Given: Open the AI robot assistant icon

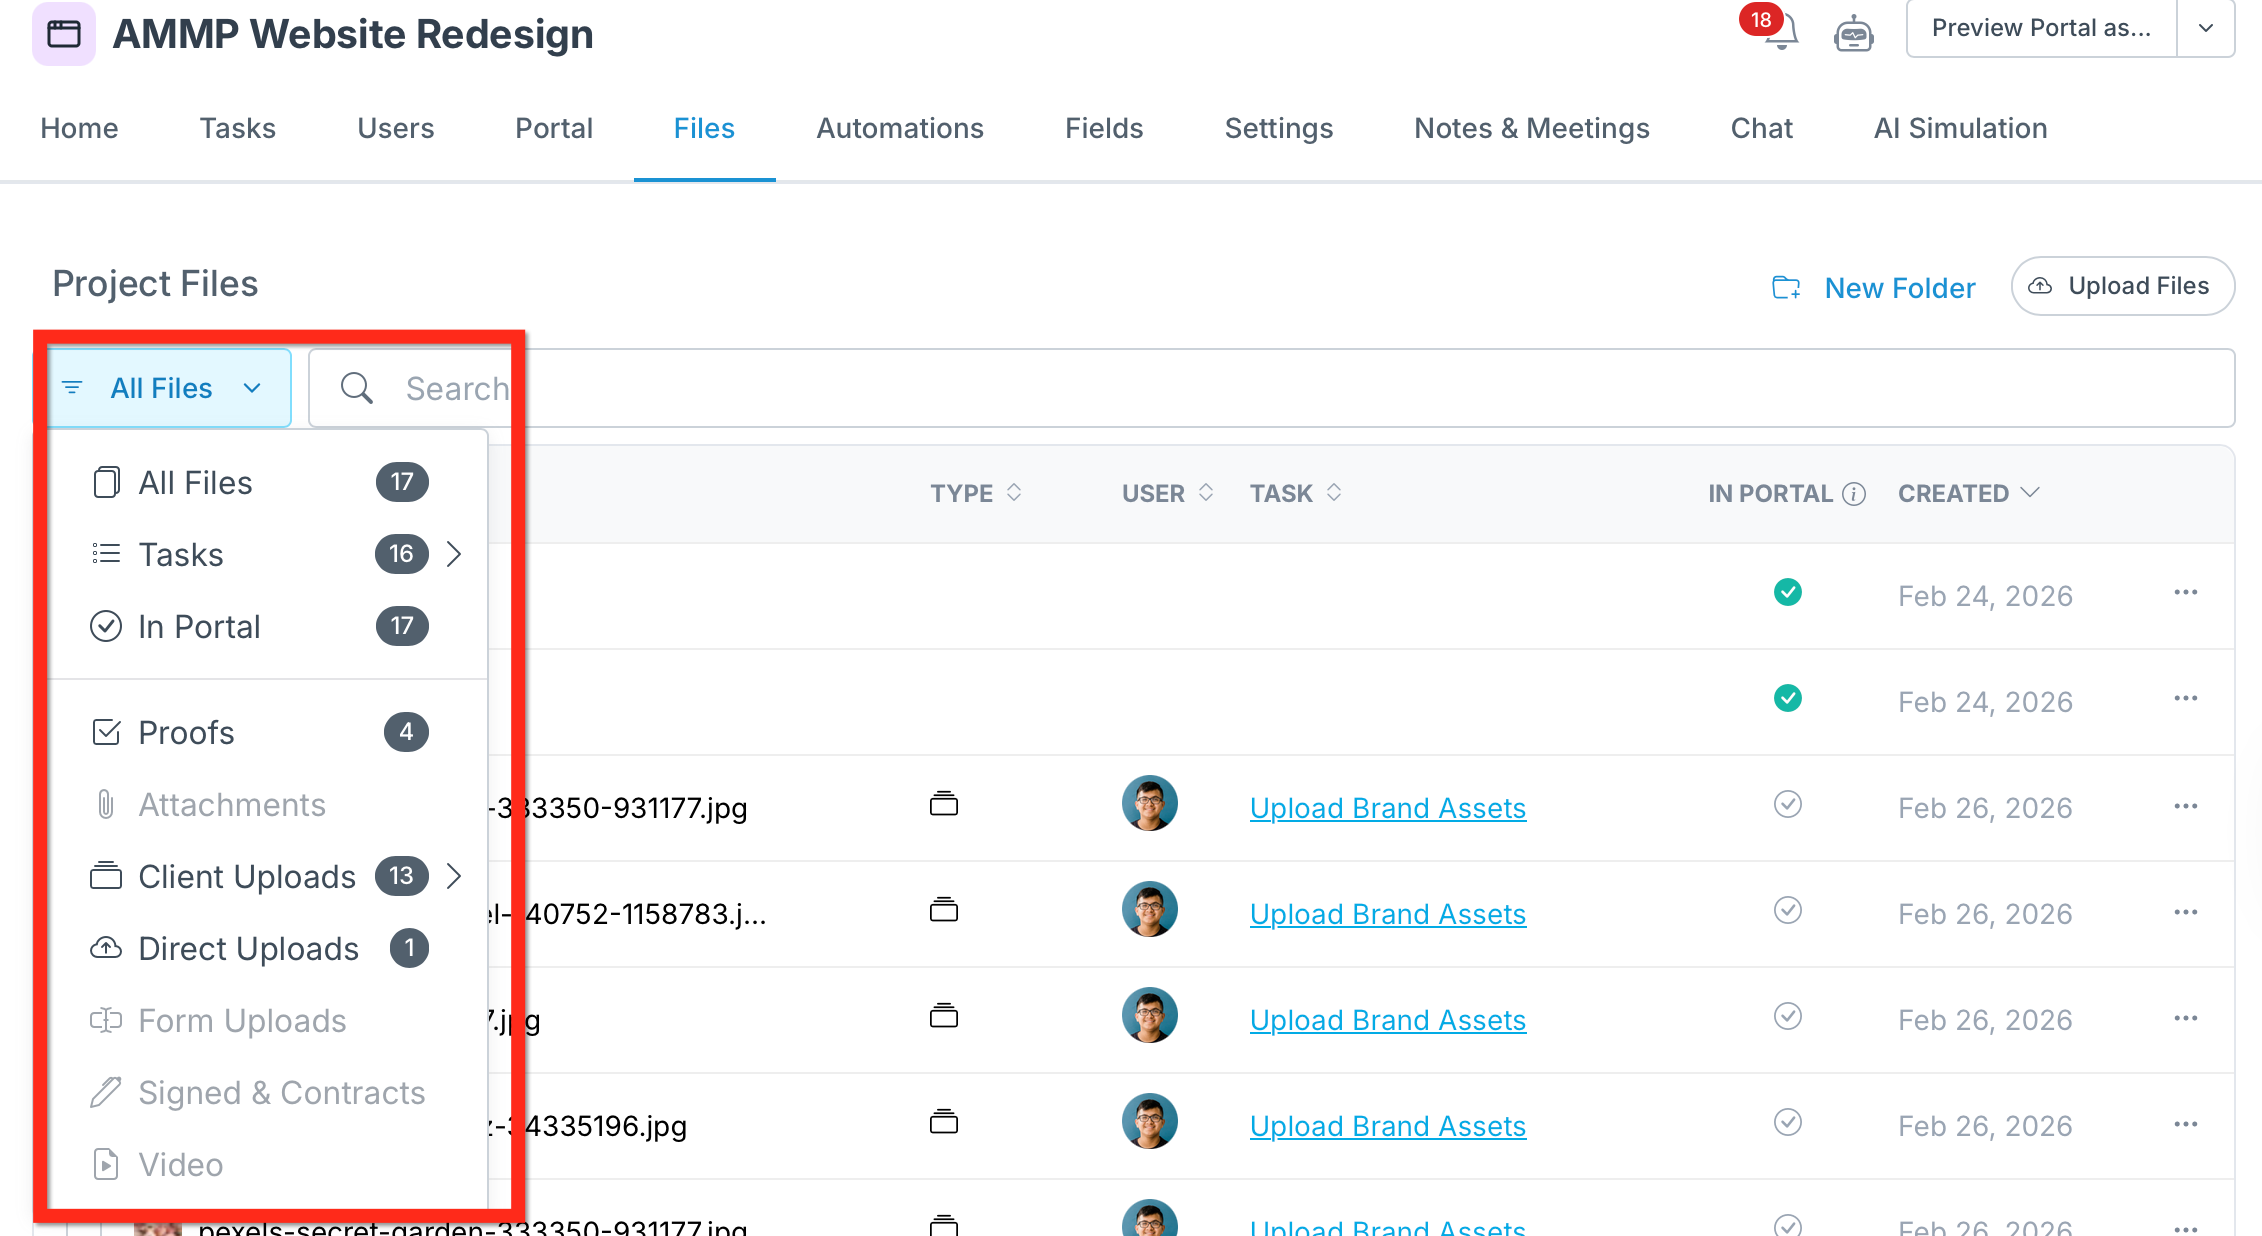Looking at the screenshot, I should 1853,34.
